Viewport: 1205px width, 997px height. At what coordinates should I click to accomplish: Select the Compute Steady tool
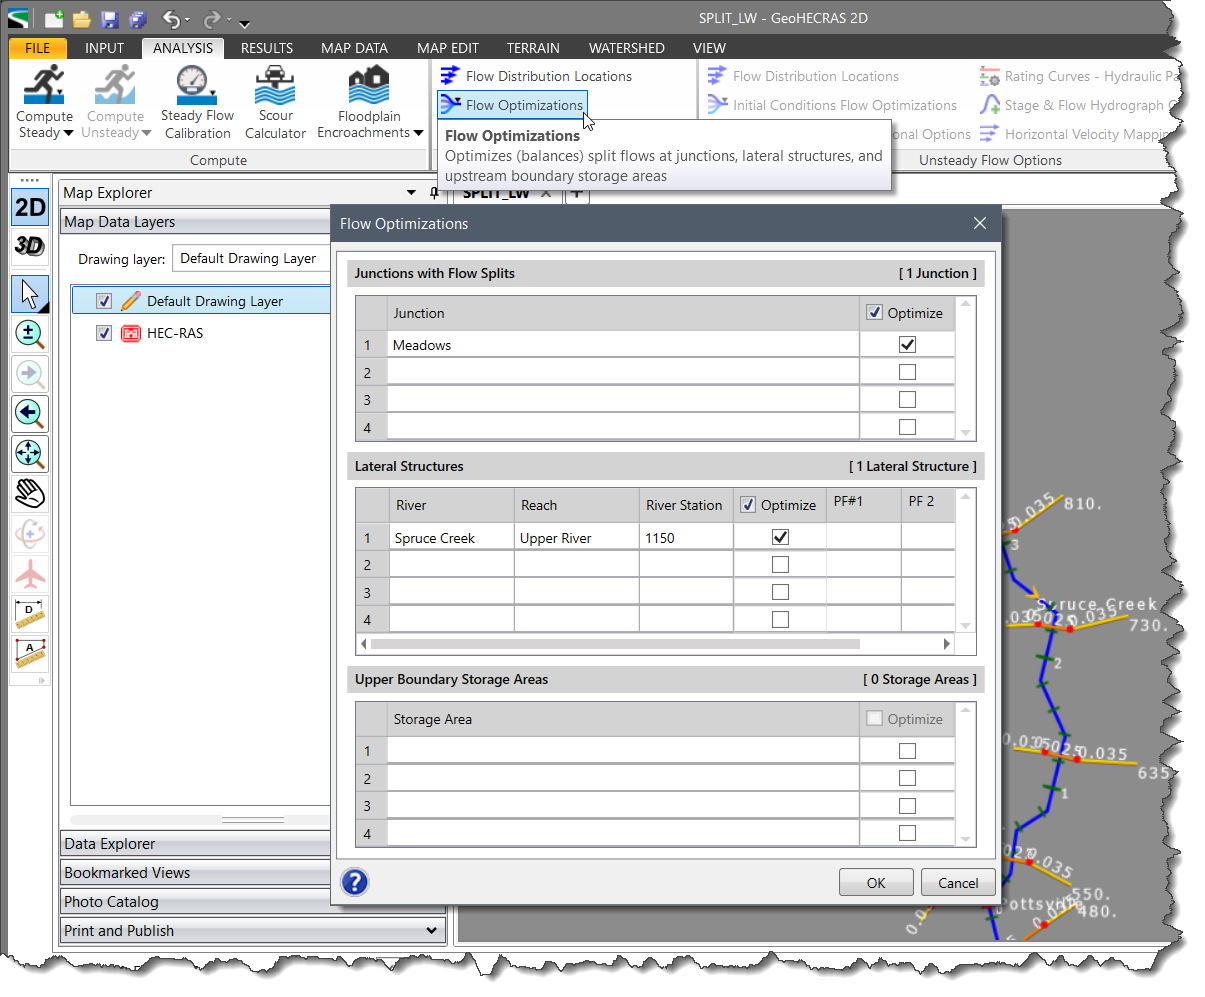pos(44,95)
